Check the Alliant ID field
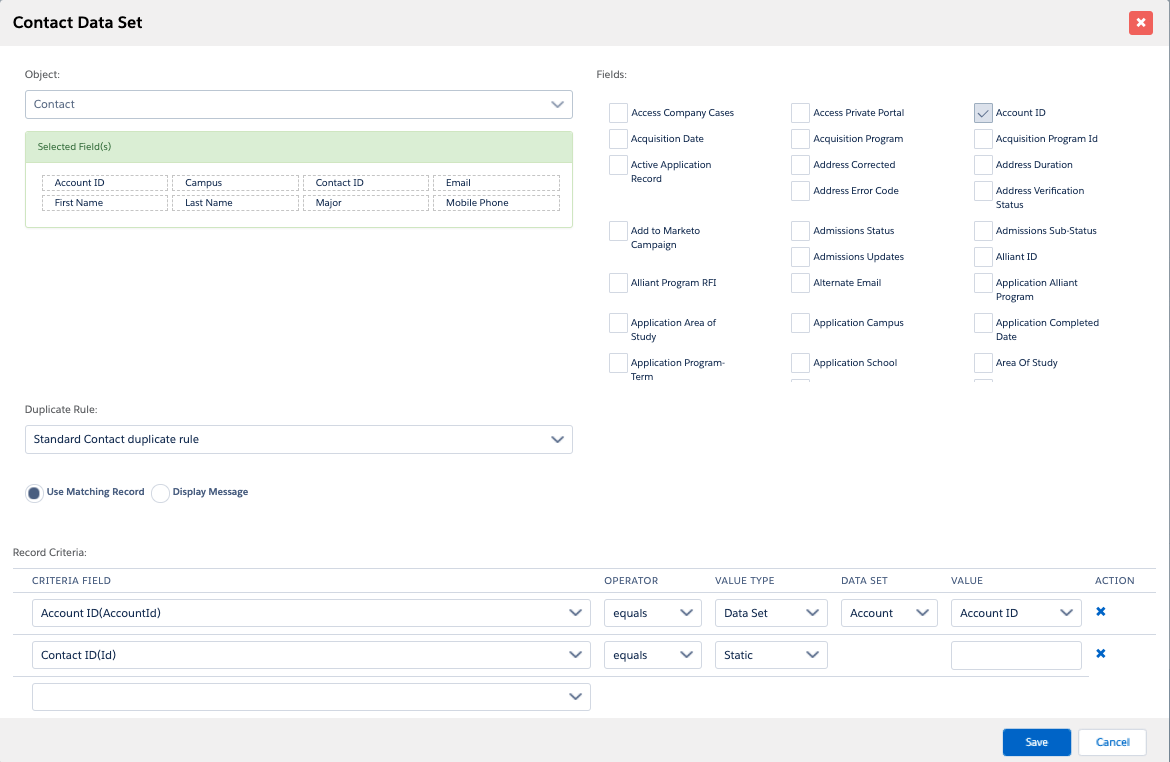This screenshot has height=762, width=1170. 983,257
